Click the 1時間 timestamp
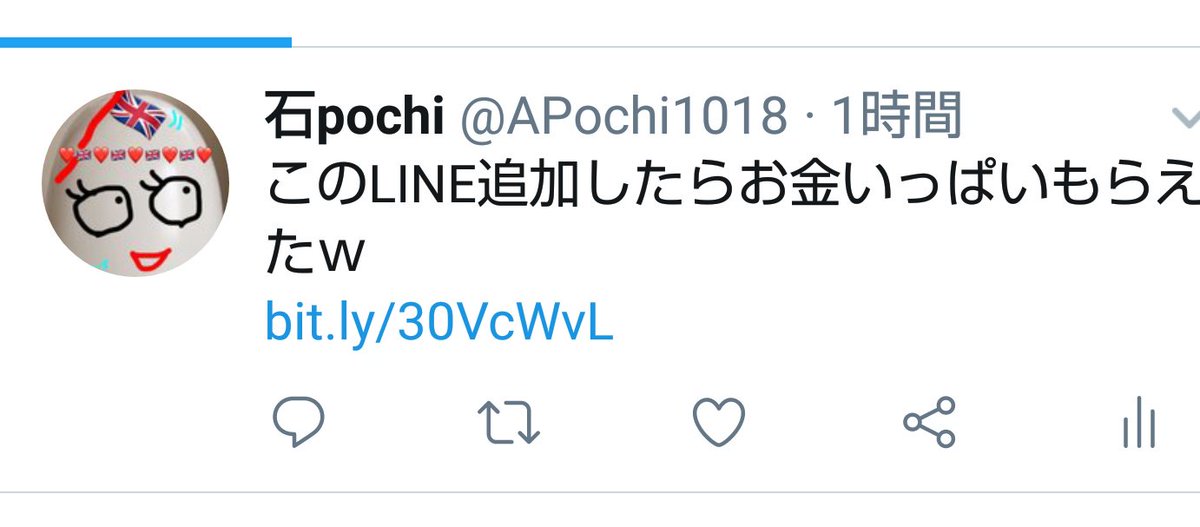The height and width of the screenshot is (527, 1200). click(895, 119)
